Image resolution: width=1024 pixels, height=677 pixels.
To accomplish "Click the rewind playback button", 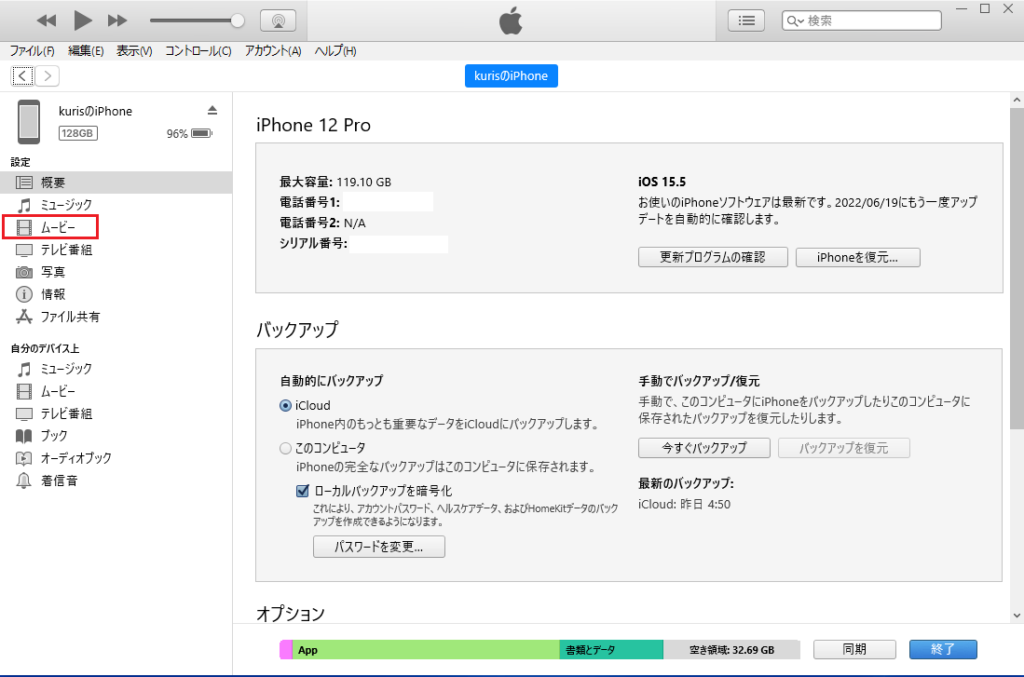I will (46, 20).
